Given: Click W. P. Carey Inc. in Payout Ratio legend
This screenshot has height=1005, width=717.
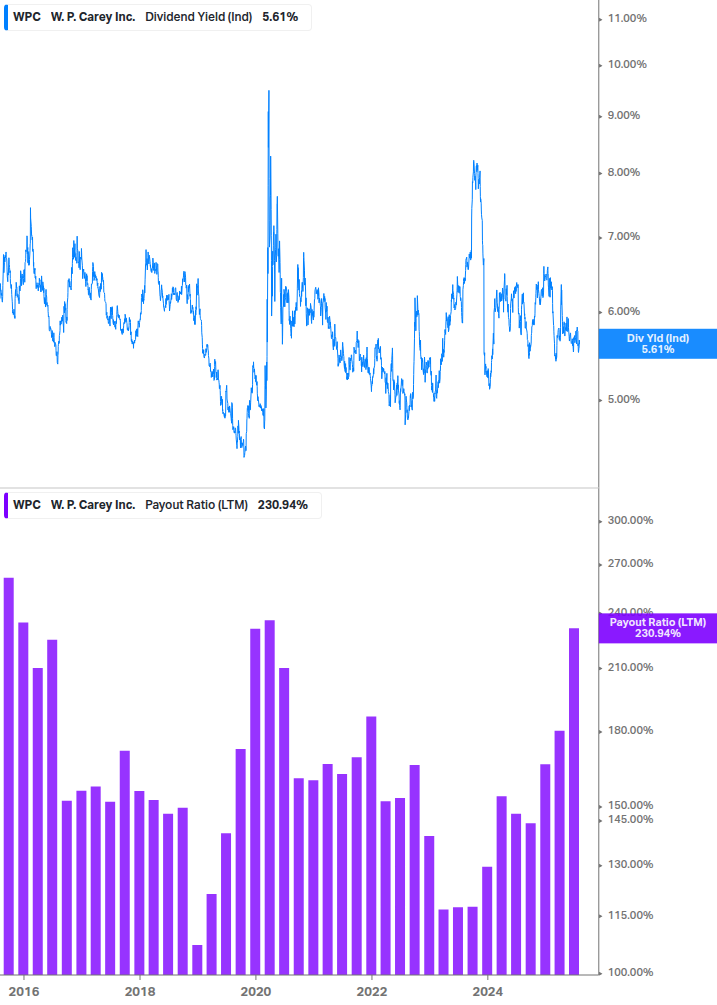Looking at the screenshot, I should pyautogui.click(x=93, y=505).
